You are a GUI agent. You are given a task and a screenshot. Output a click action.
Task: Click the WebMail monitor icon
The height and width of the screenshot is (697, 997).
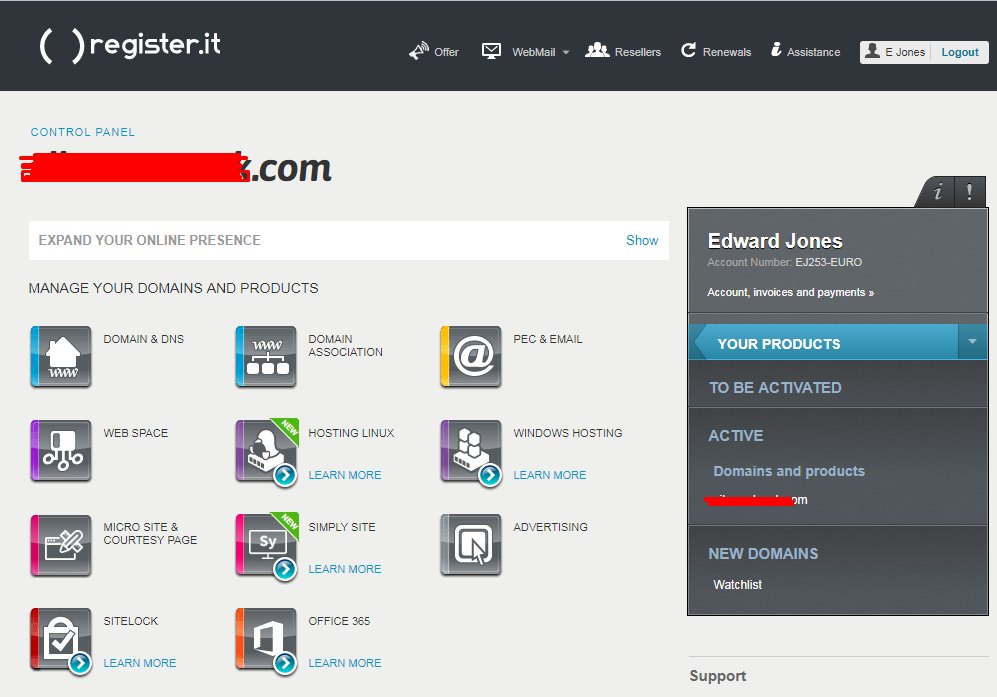click(x=492, y=51)
